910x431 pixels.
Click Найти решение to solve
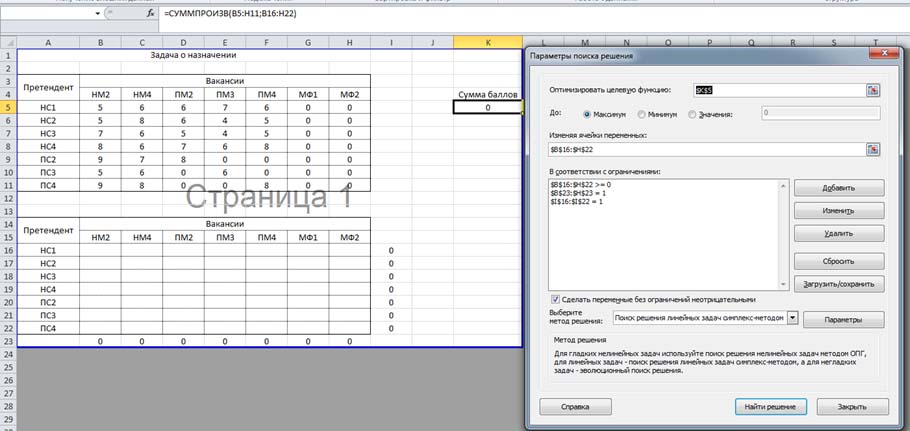click(x=771, y=407)
